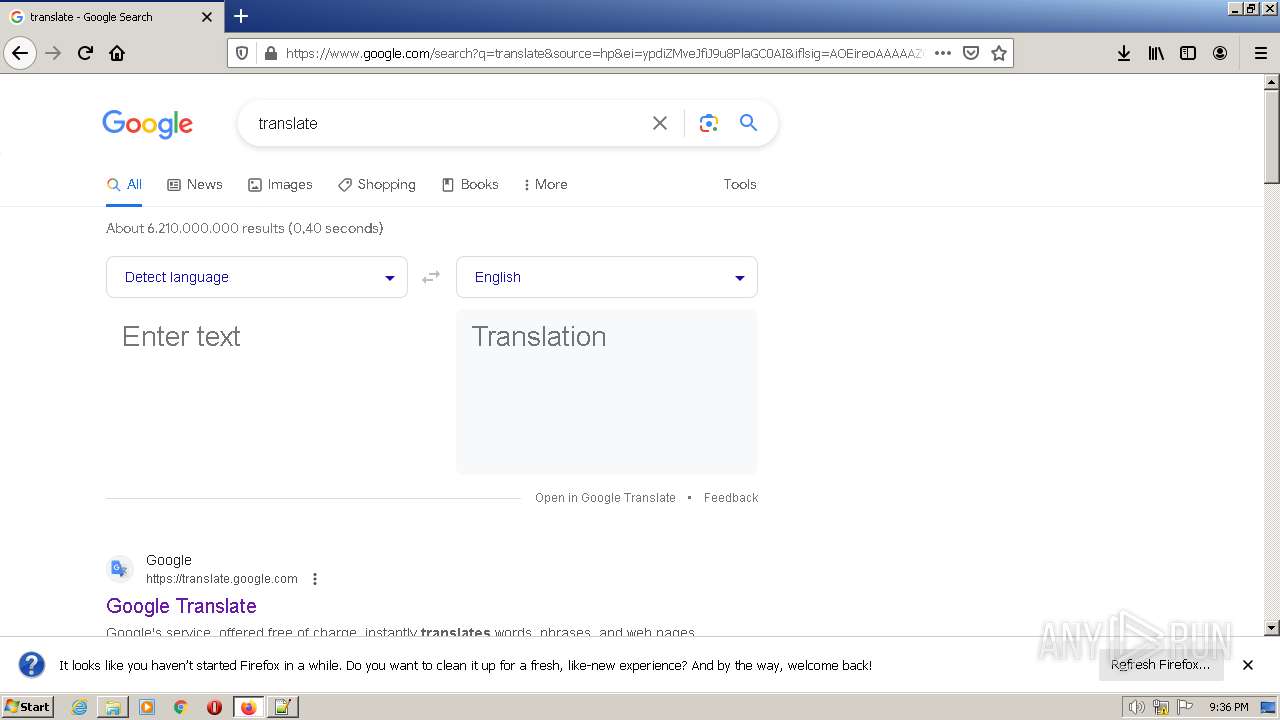The width and height of the screenshot is (1280, 720).
Task: Open the Firefox account menu
Action: (1220, 53)
